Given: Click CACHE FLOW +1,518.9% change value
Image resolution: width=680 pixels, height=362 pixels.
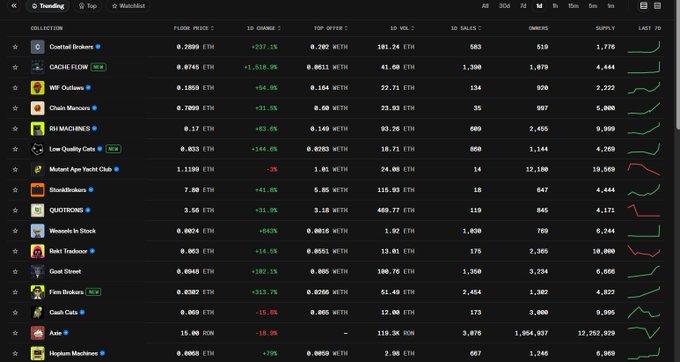Looking at the screenshot, I should pos(261,67).
